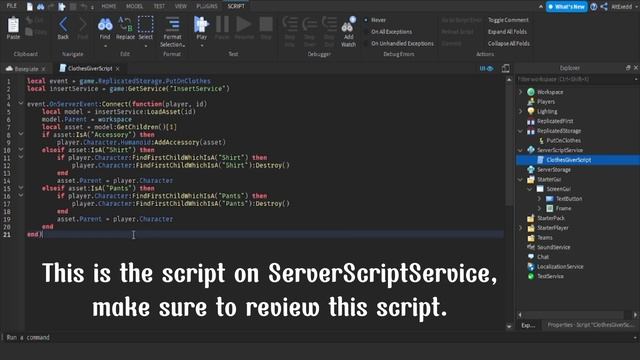
Task: Click the plugin puzzle icon in quick access bar
Action: click(62, 7)
